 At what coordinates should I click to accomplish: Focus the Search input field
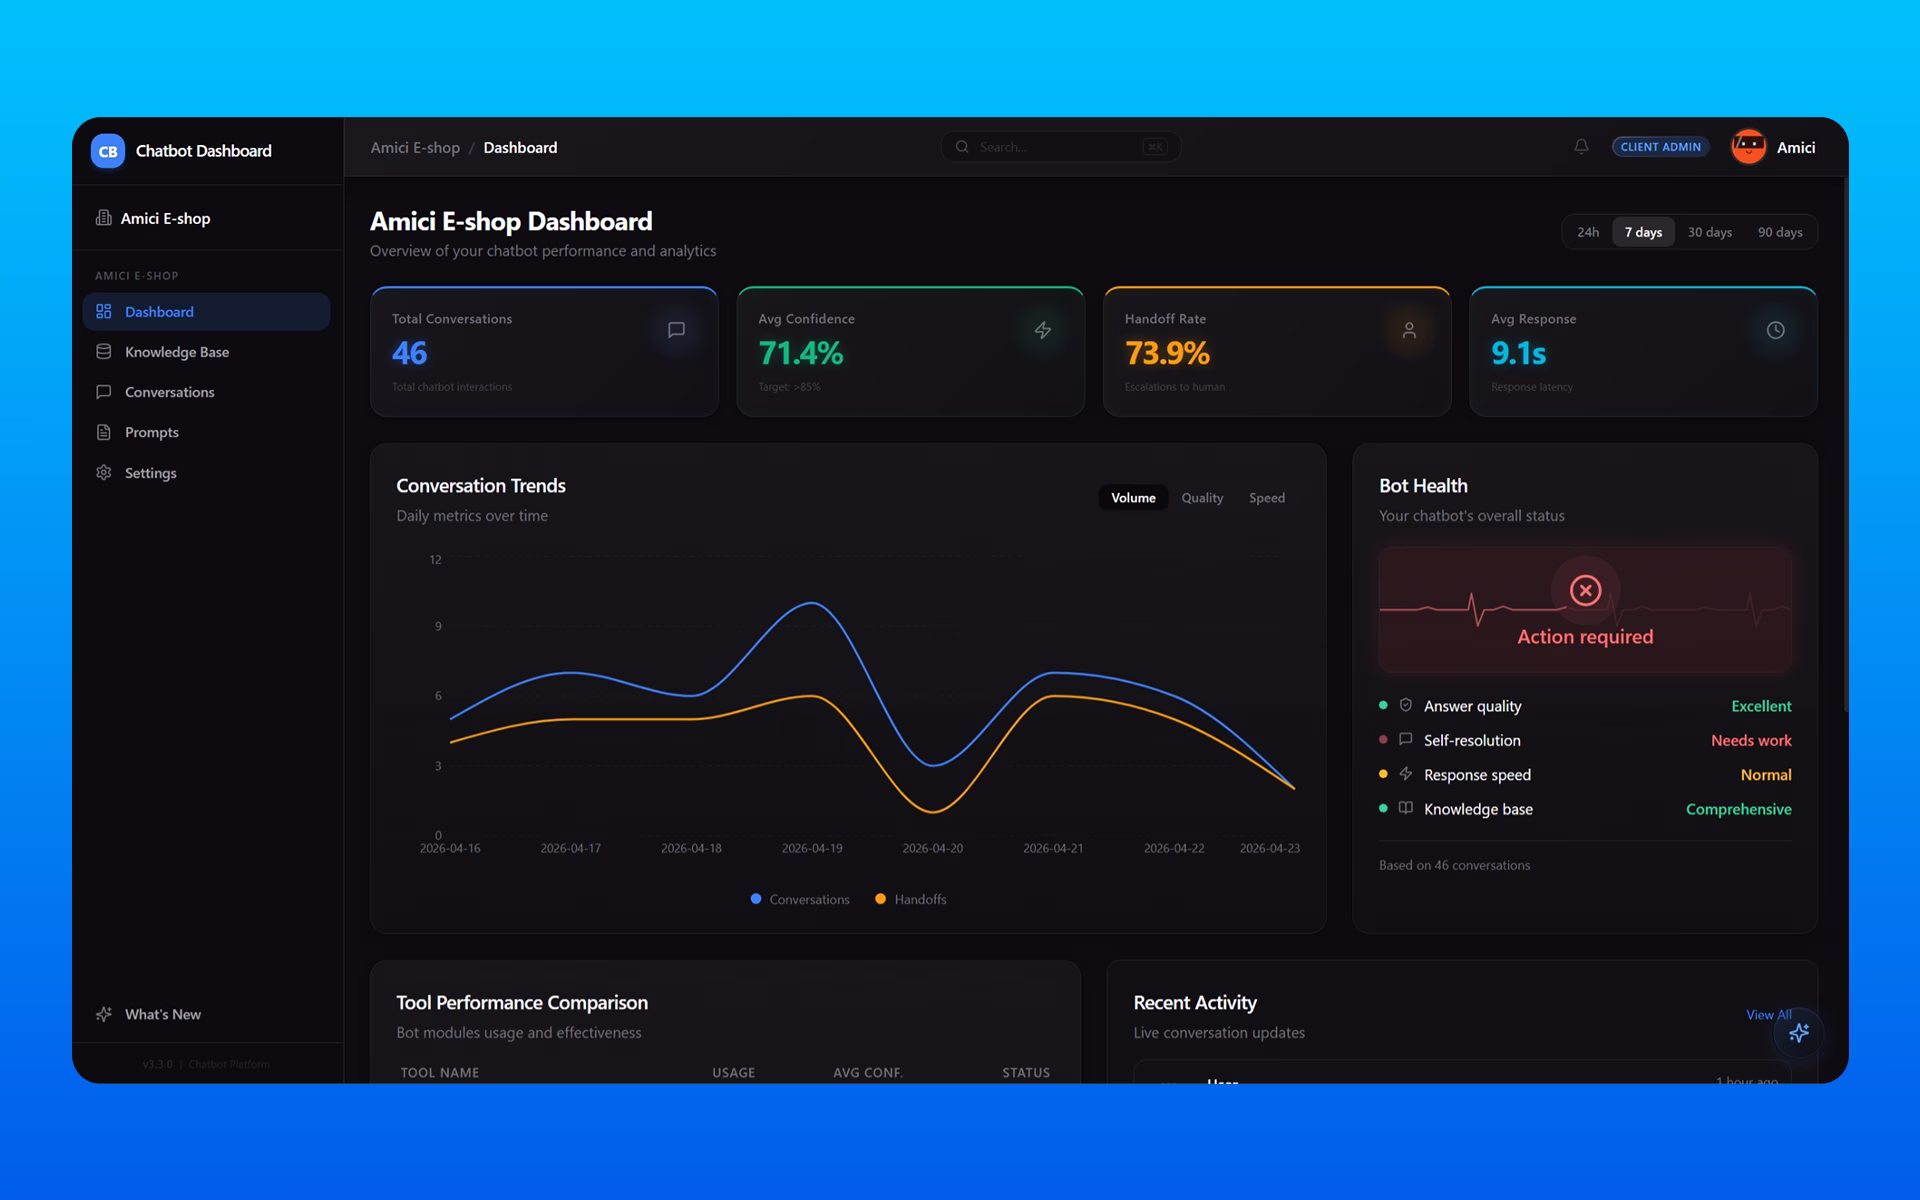[1060, 147]
